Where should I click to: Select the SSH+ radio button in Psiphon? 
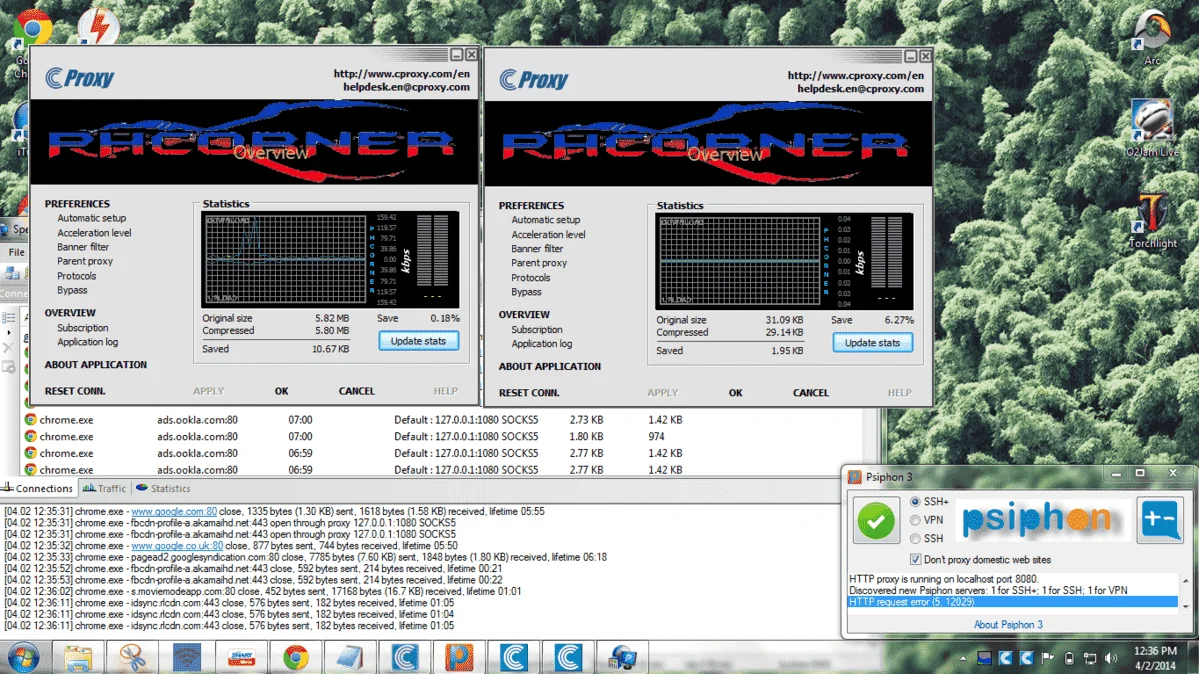(x=915, y=502)
